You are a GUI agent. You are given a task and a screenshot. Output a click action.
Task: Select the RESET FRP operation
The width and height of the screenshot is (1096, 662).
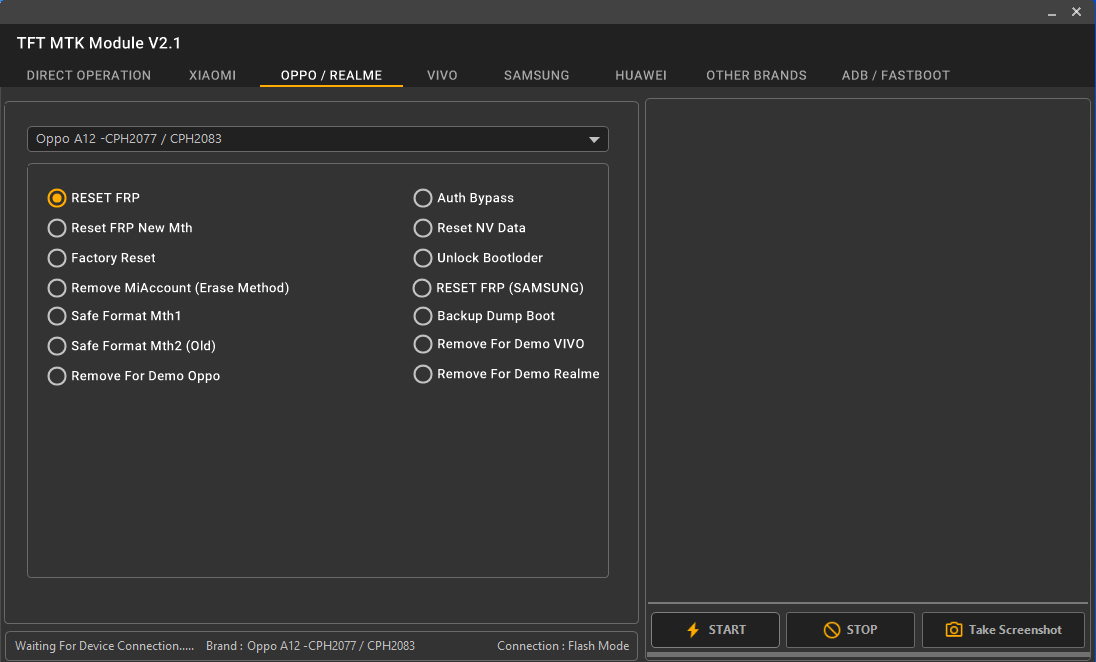pos(57,198)
